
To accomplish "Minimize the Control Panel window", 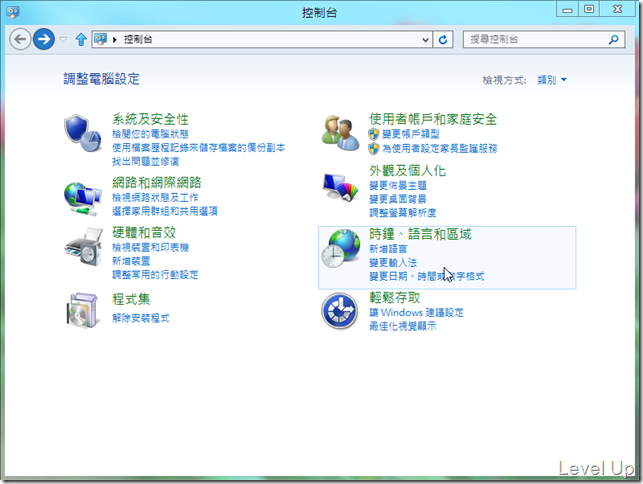I will point(568,9).
